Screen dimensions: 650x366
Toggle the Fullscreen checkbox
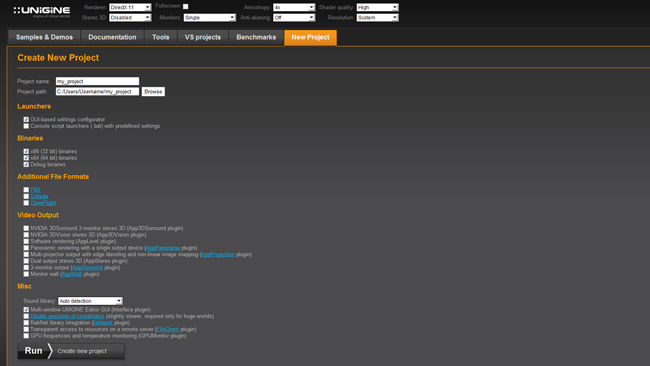(186, 7)
